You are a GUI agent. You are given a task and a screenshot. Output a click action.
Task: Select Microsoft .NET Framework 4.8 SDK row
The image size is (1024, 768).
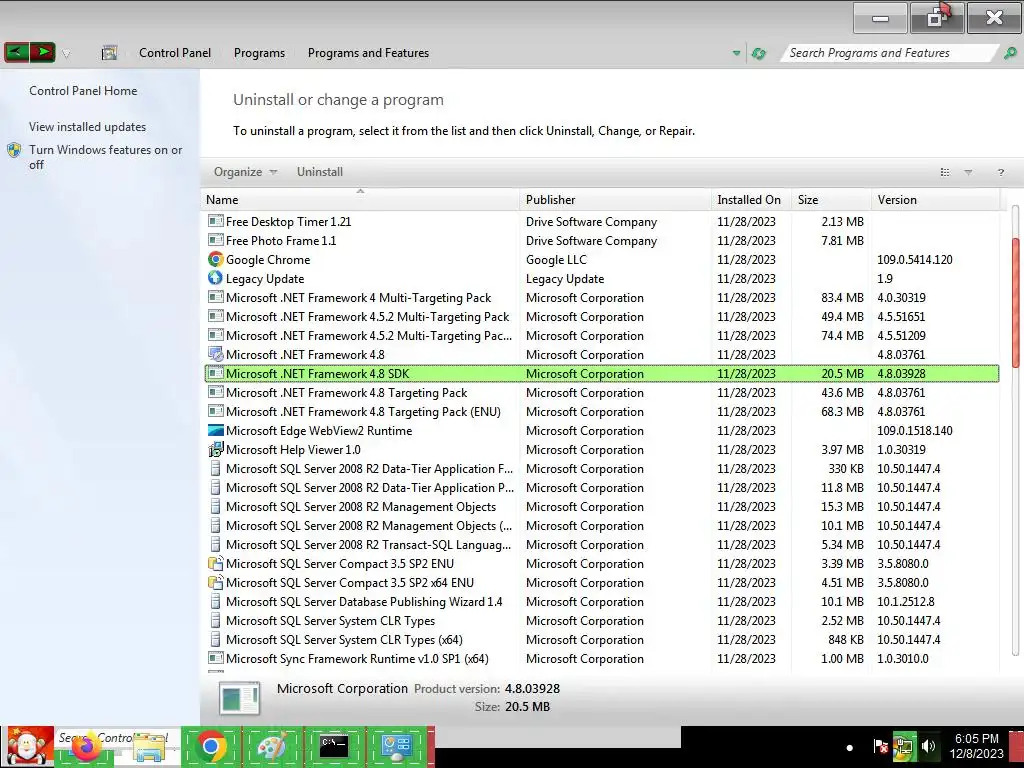(x=602, y=374)
